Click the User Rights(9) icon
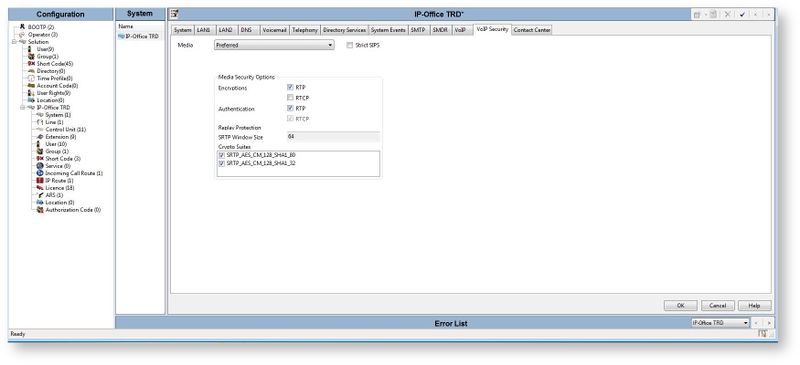Viewport: 800px width, 365px height. [x=31, y=93]
